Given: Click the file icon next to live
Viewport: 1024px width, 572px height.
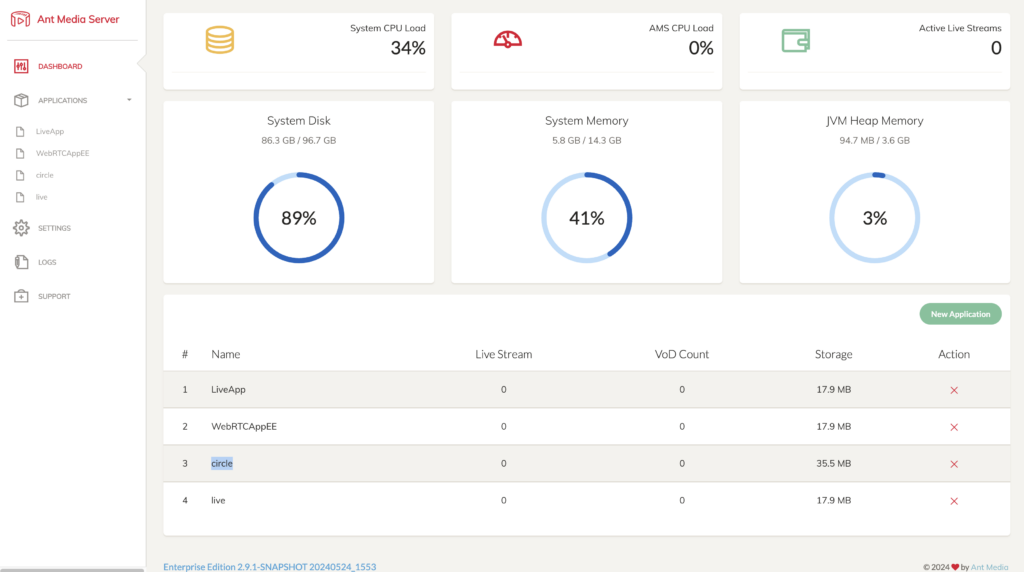Looking at the screenshot, I should (20, 197).
